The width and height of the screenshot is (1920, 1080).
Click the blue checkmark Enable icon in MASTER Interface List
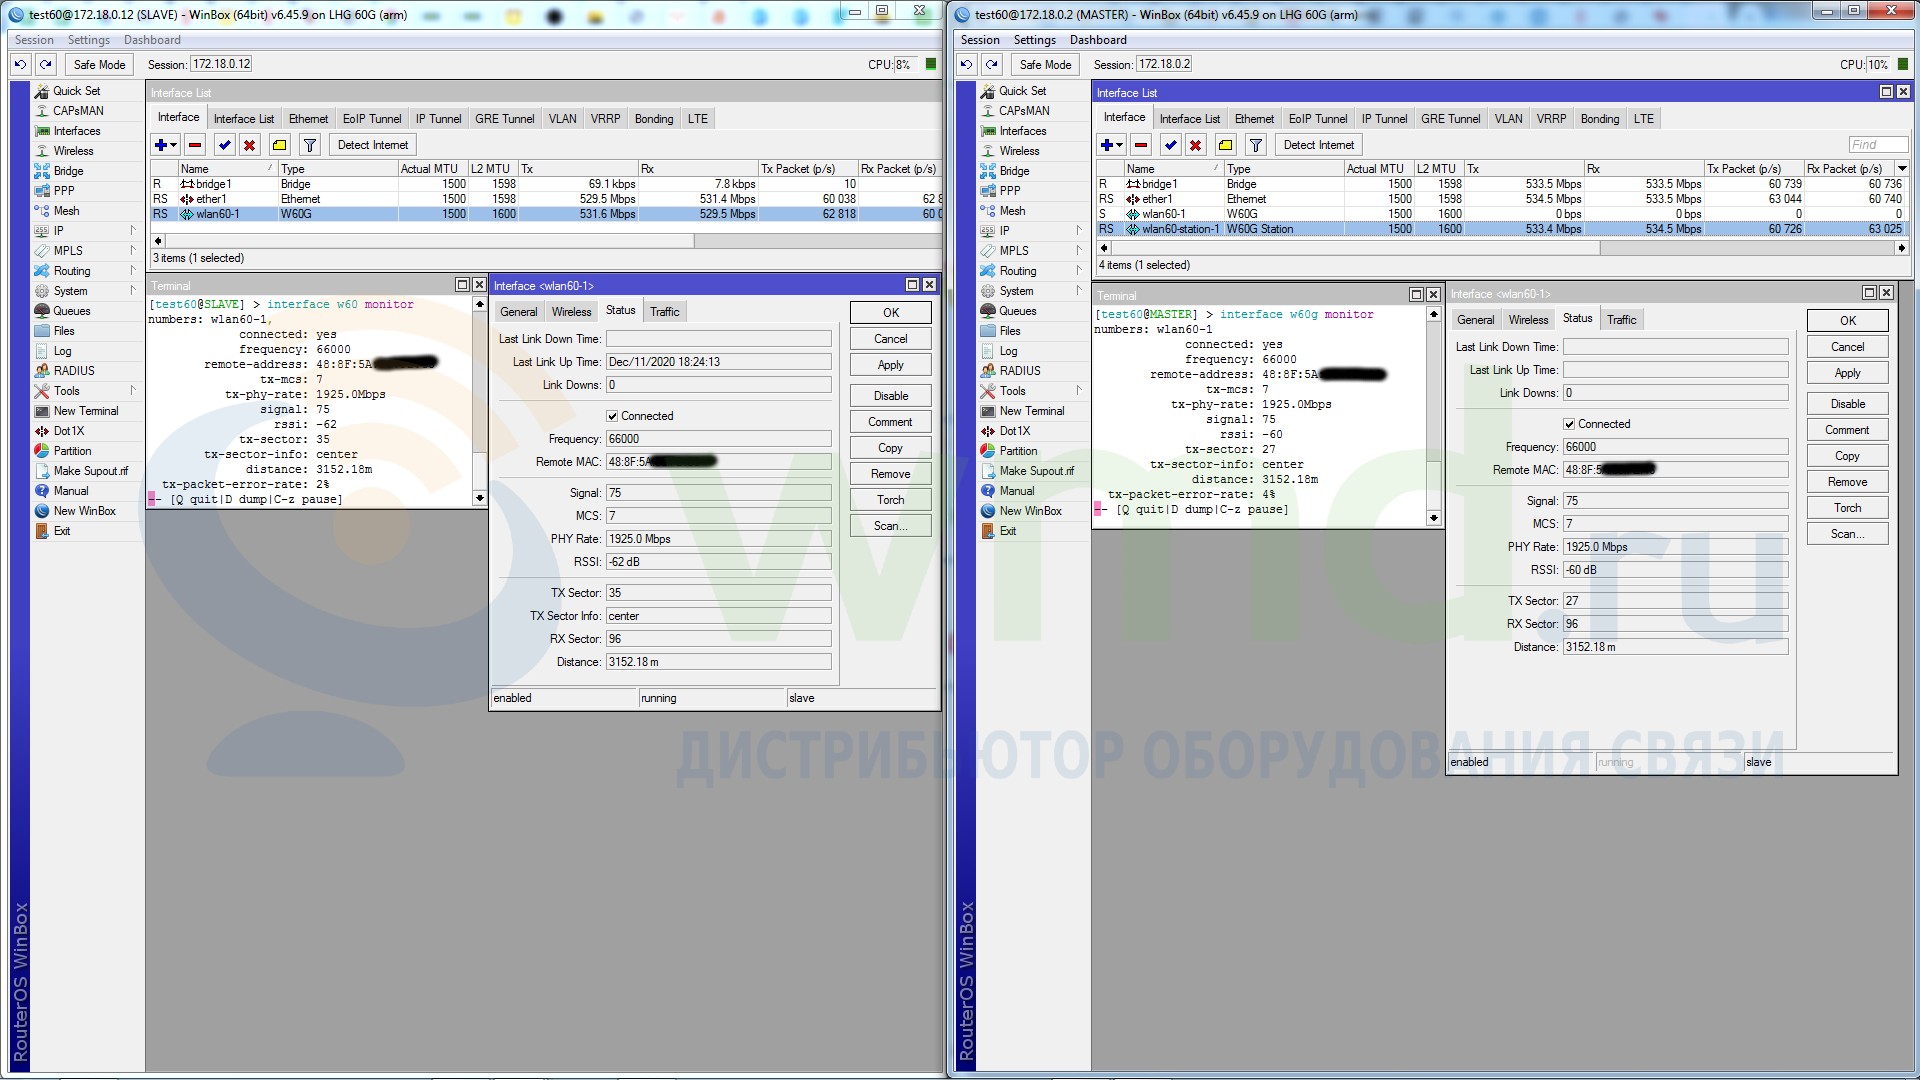(1171, 145)
